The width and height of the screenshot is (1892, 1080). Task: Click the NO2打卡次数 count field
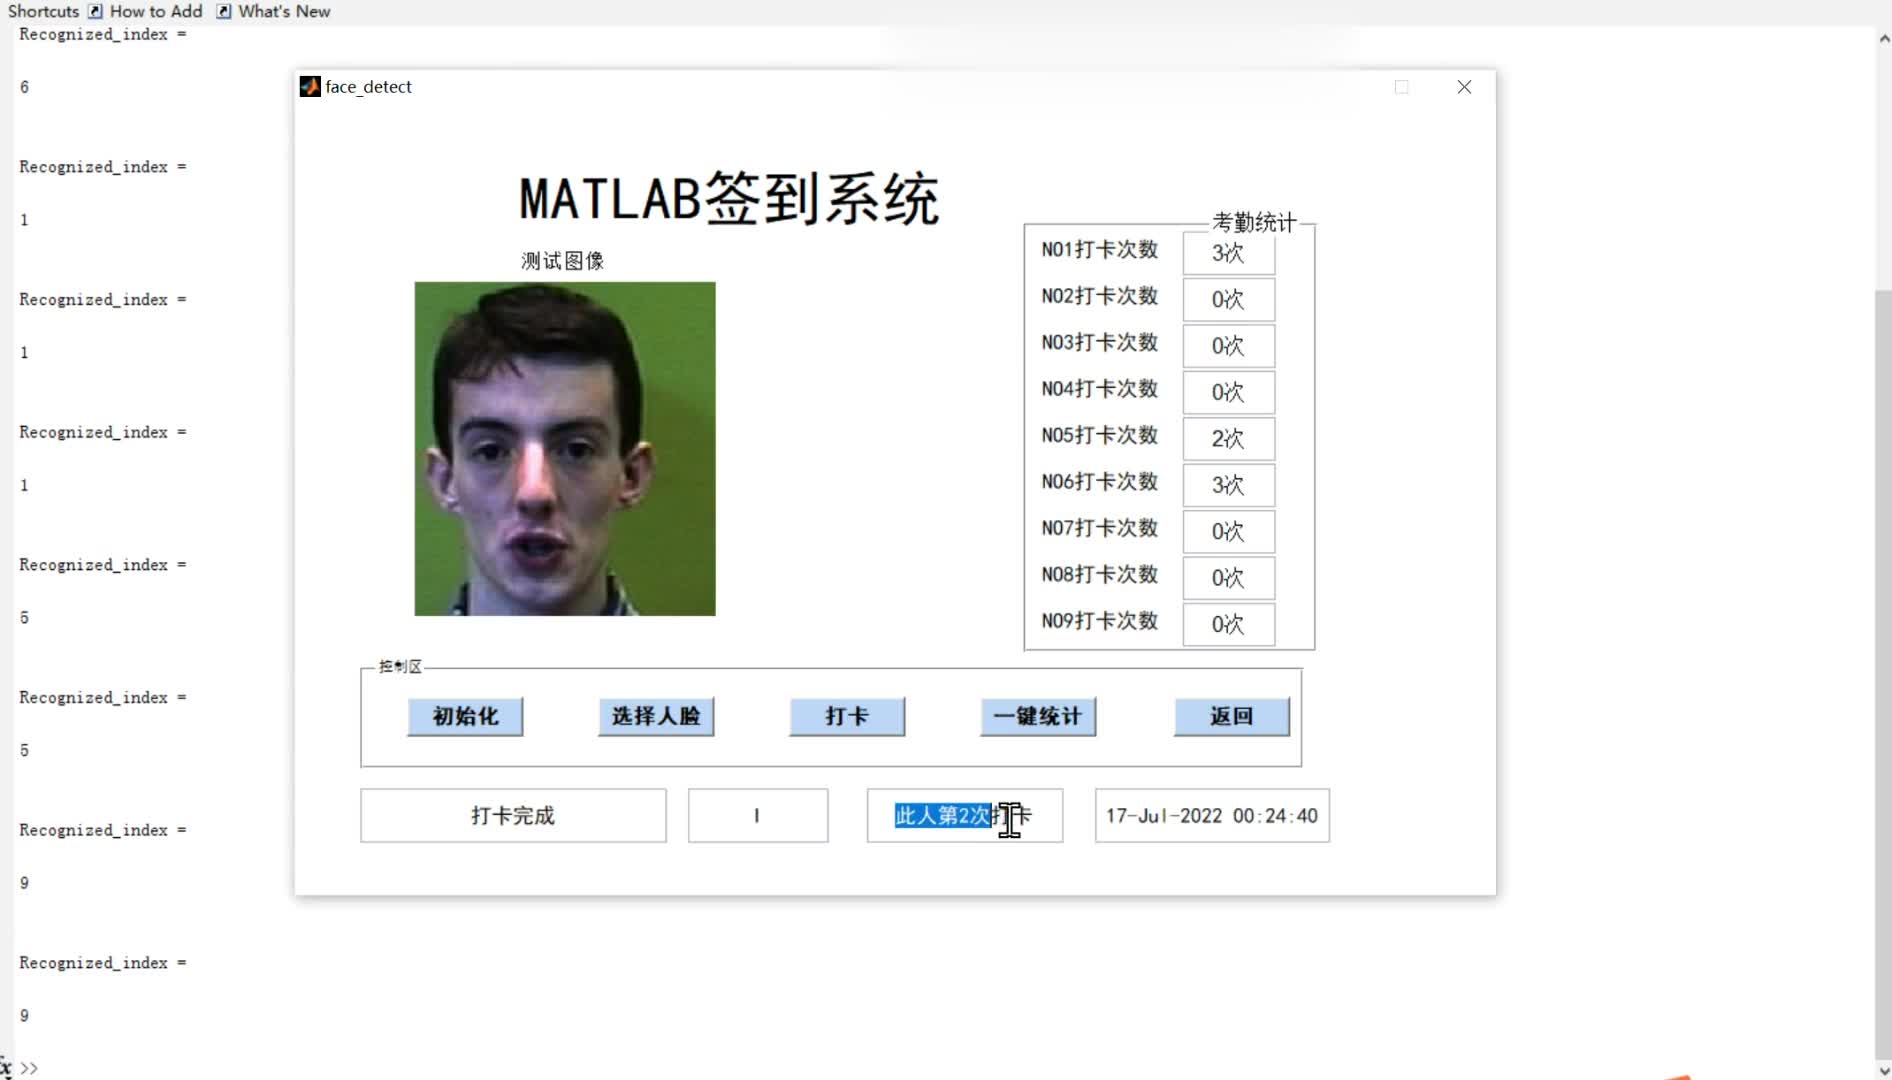[1228, 299]
